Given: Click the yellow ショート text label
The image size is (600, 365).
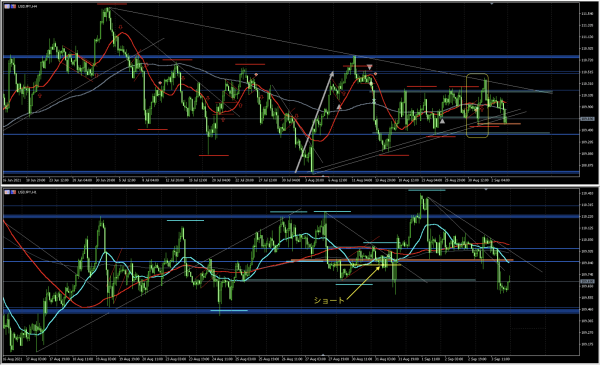Looking at the screenshot, I should 329,301.
